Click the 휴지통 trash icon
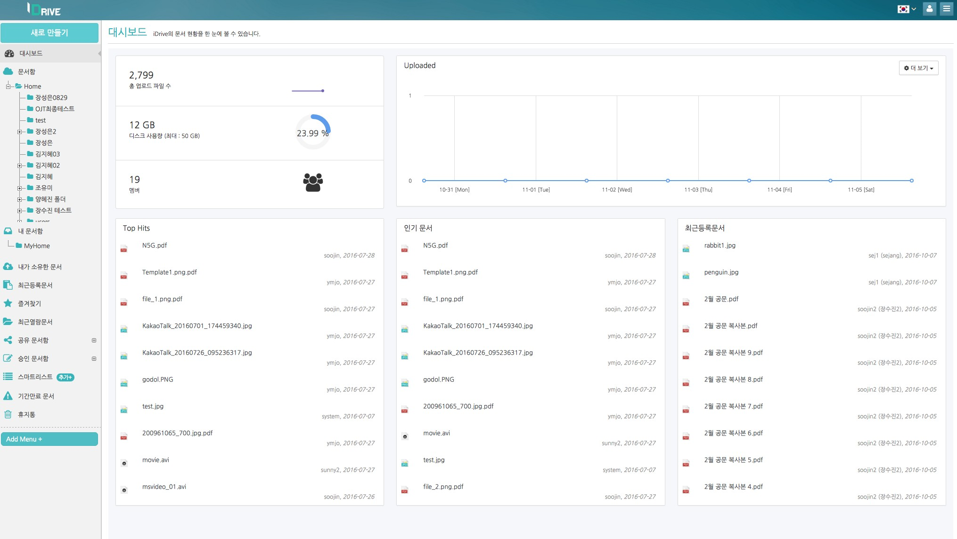The height and width of the screenshot is (539, 957). tap(8, 414)
